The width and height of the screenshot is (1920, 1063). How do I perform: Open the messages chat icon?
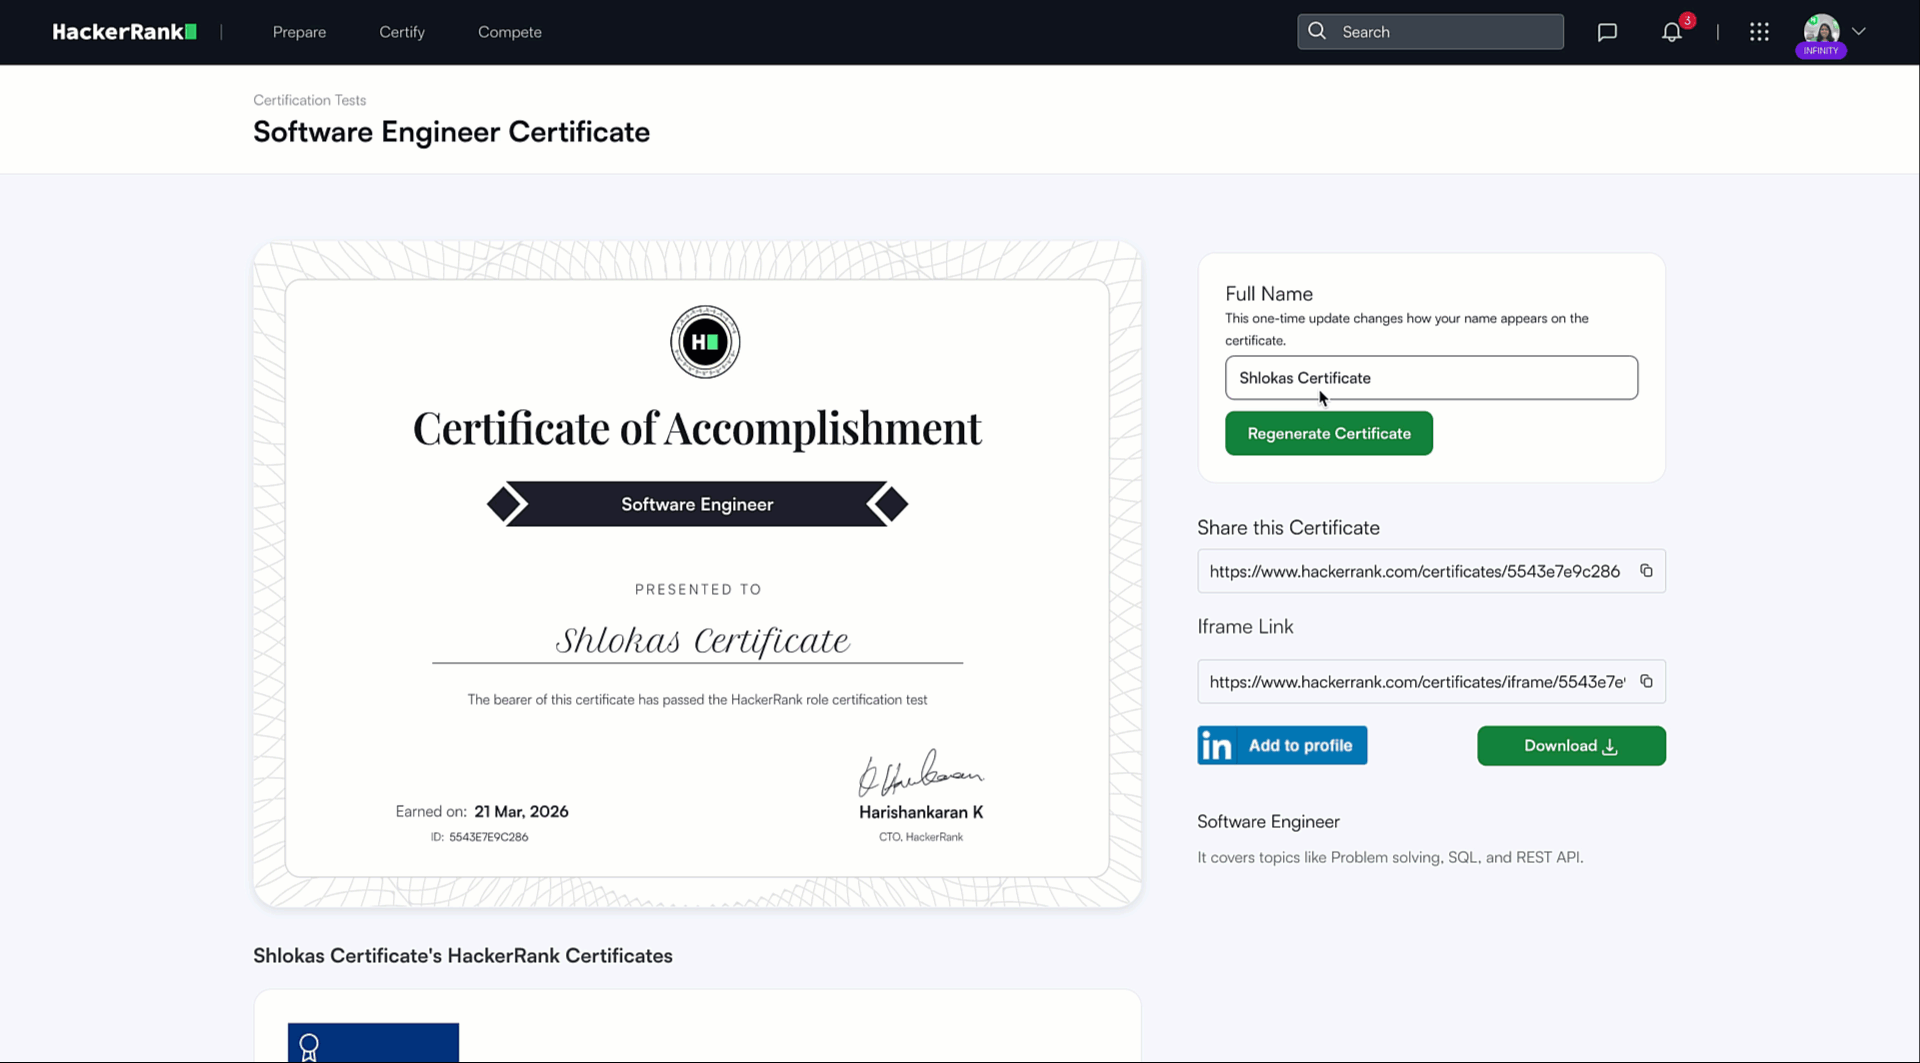click(1607, 32)
